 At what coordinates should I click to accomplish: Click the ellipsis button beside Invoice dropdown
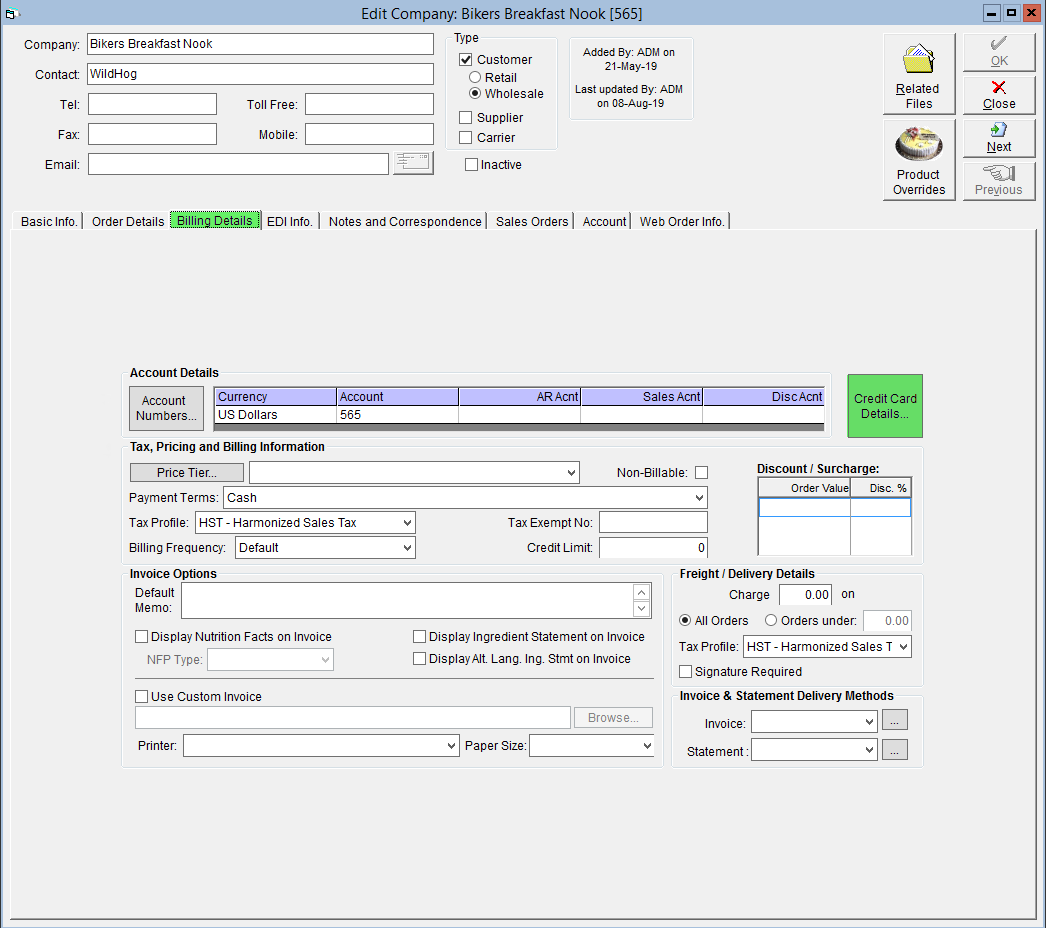coord(895,721)
